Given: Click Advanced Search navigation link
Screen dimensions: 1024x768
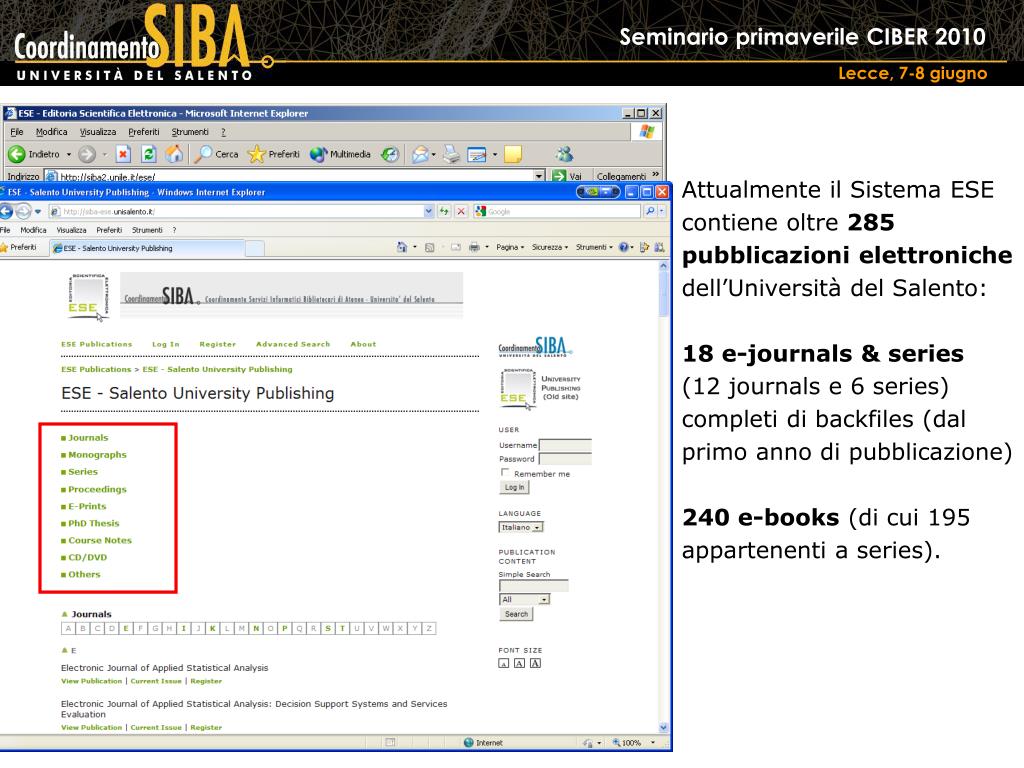Looking at the screenshot, I should point(293,344).
